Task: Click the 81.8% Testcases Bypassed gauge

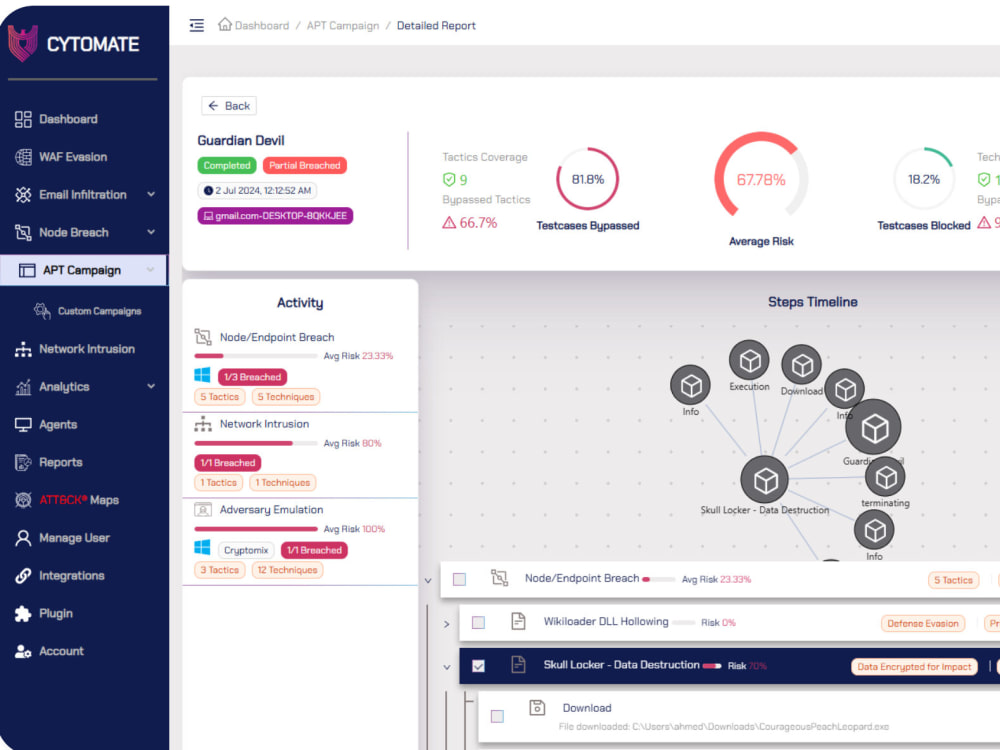Action: [x=587, y=179]
